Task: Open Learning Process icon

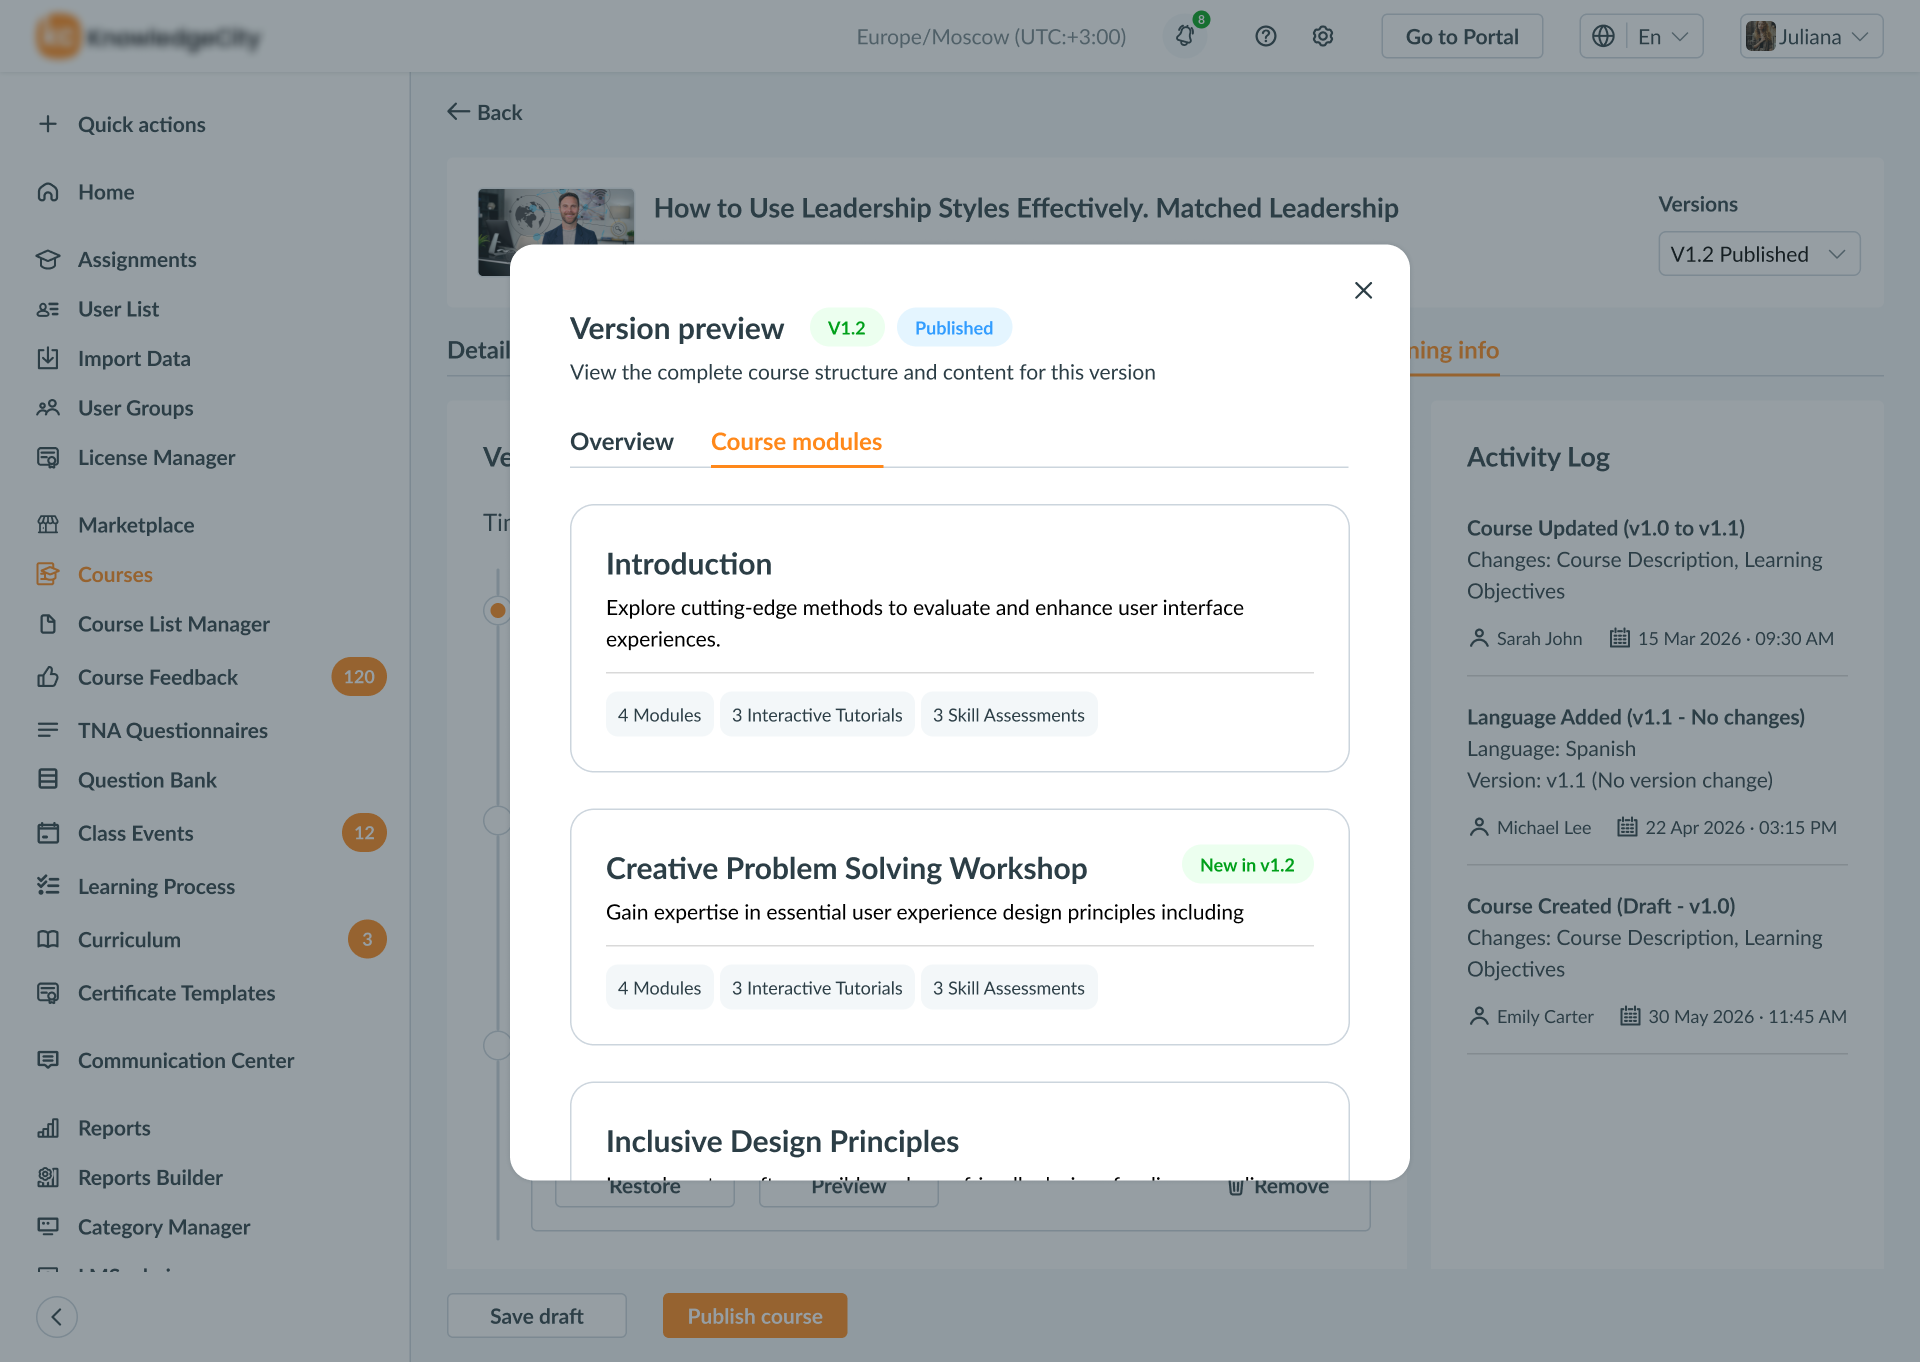Action: click(47, 886)
